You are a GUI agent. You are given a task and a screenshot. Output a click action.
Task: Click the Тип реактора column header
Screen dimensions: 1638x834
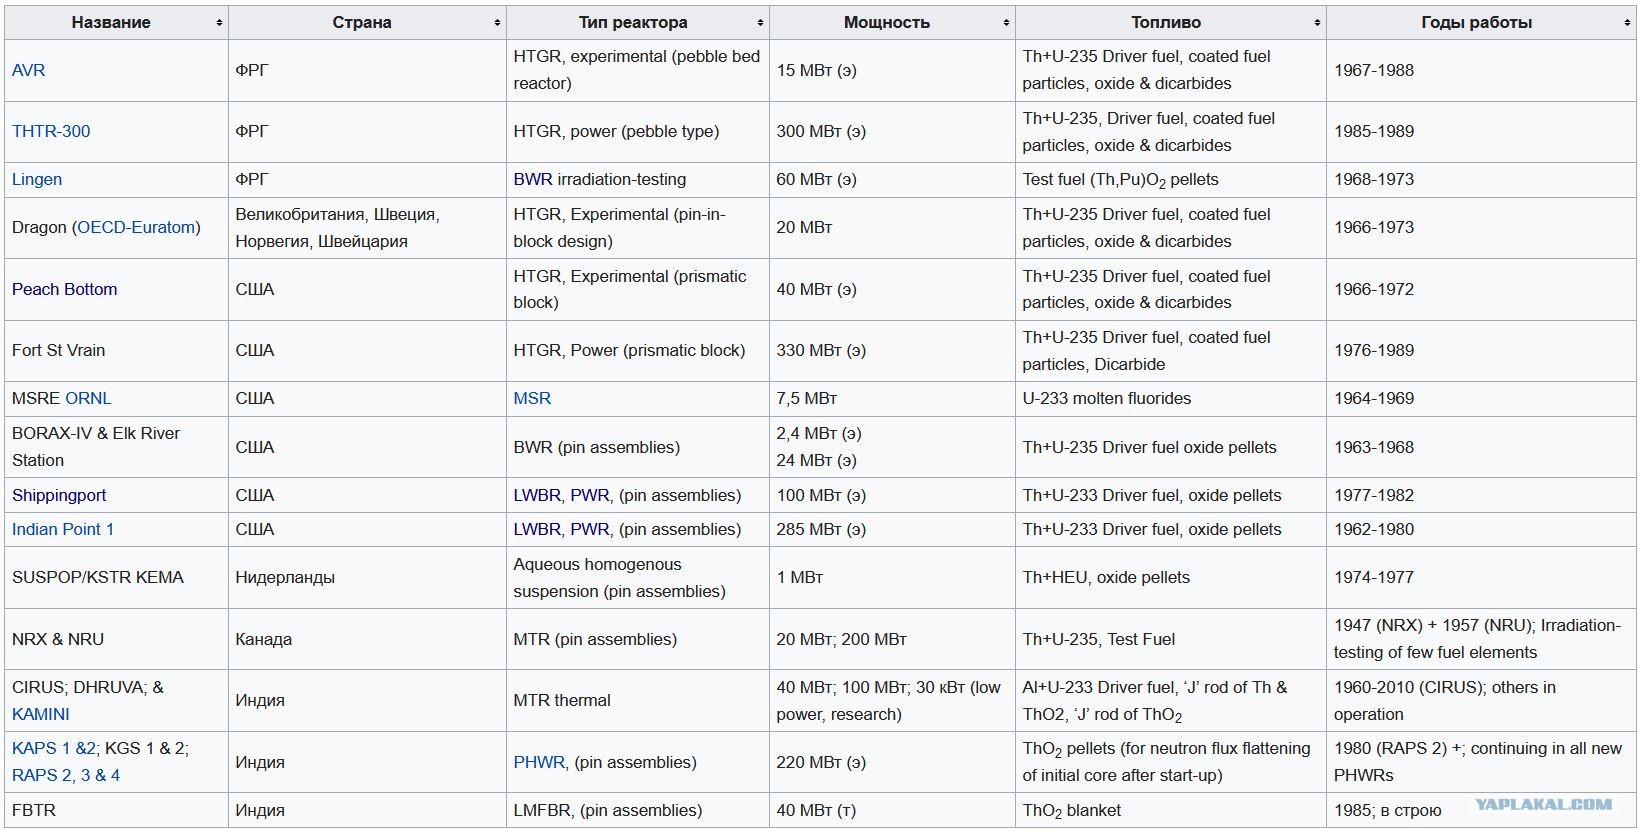click(638, 23)
